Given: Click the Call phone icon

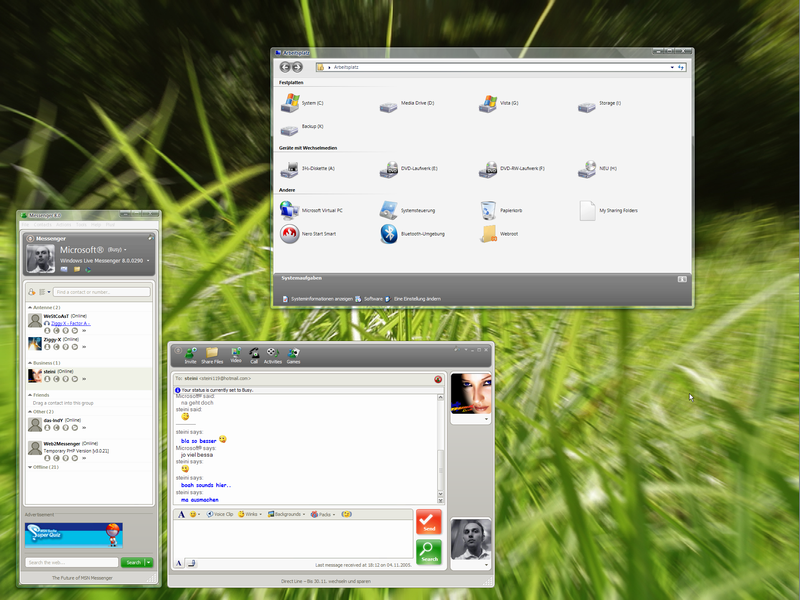Looking at the screenshot, I should tap(254, 354).
